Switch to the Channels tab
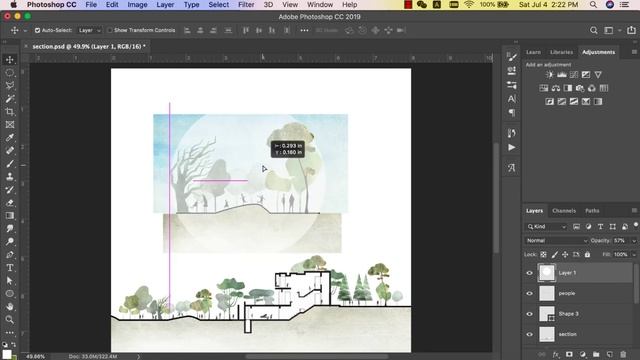Image resolution: width=640 pixels, height=360 pixels. (564, 211)
